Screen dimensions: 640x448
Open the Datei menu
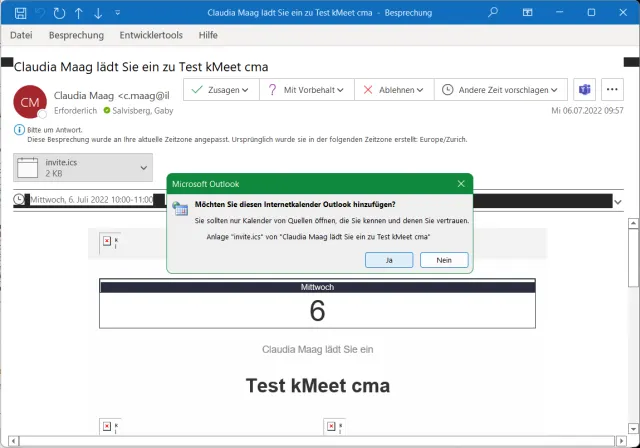pyautogui.click(x=21, y=35)
